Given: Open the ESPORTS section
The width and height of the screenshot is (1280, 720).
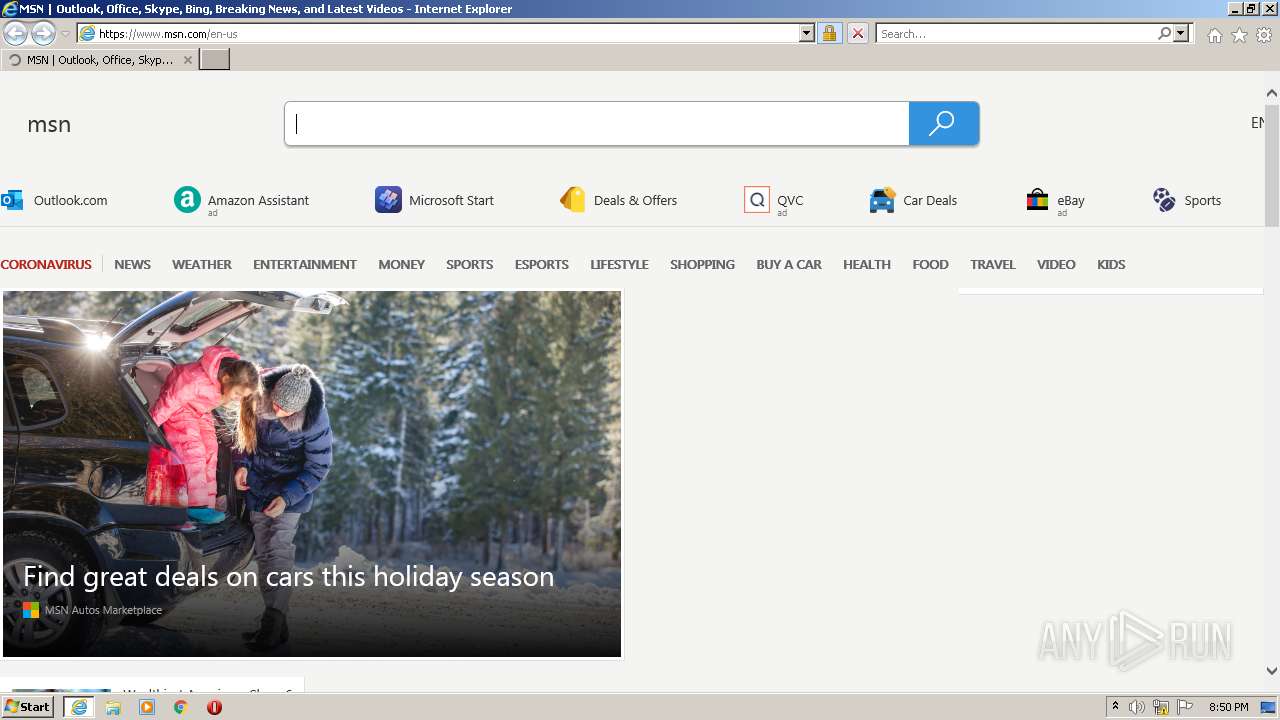Looking at the screenshot, I should tap(541, 264).
